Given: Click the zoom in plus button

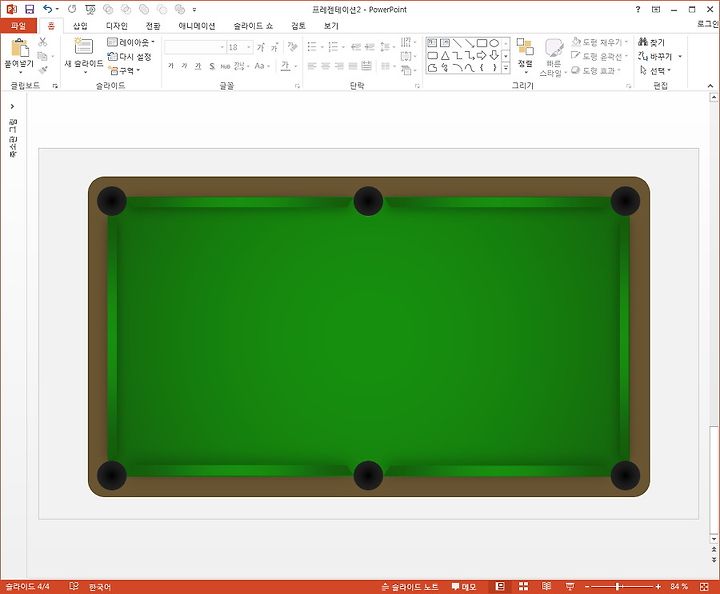Looking at the screenshot, I should [x=658, y=587].
